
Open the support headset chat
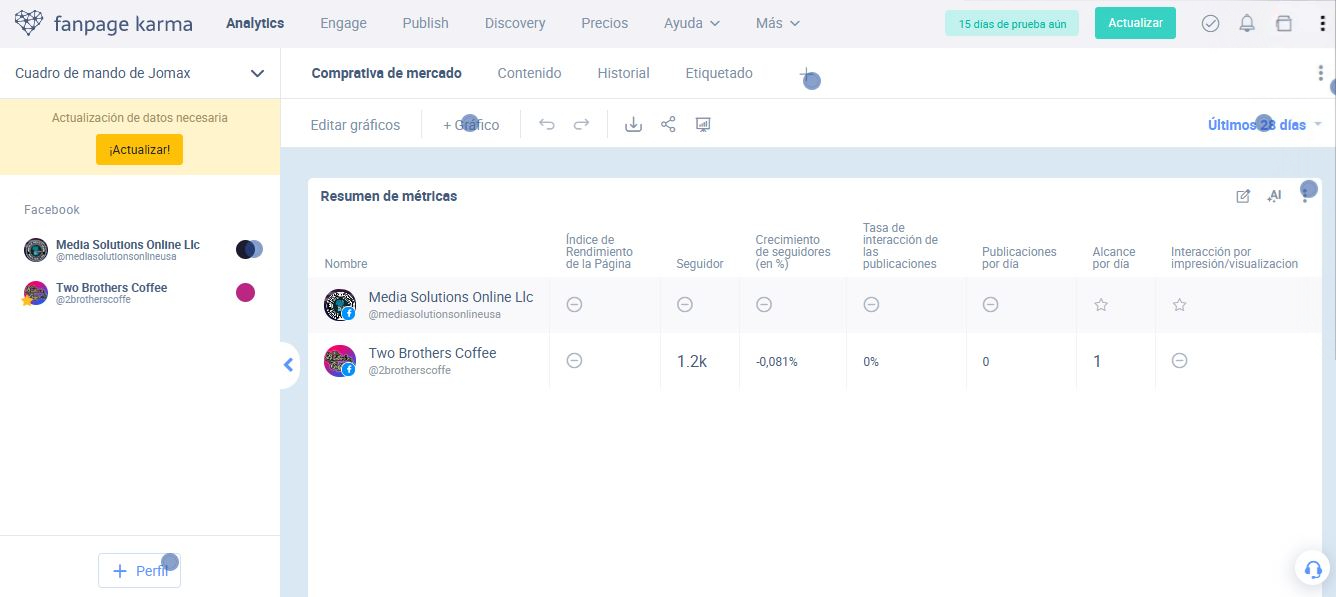pos(1311,568)
